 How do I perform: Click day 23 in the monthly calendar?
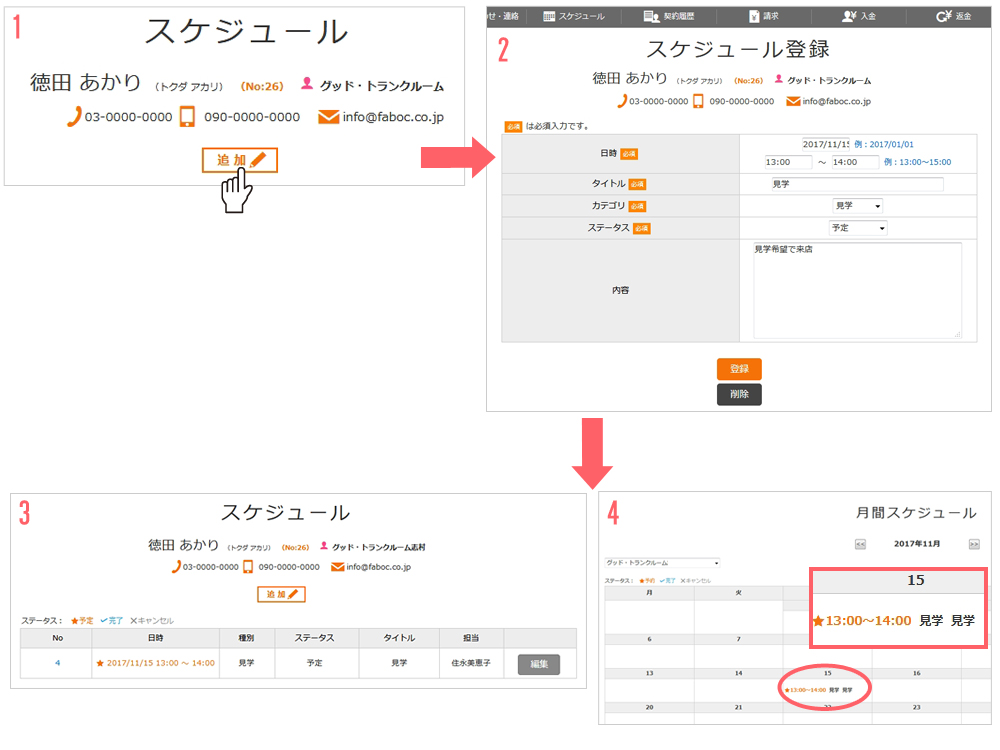click(916, 707)
